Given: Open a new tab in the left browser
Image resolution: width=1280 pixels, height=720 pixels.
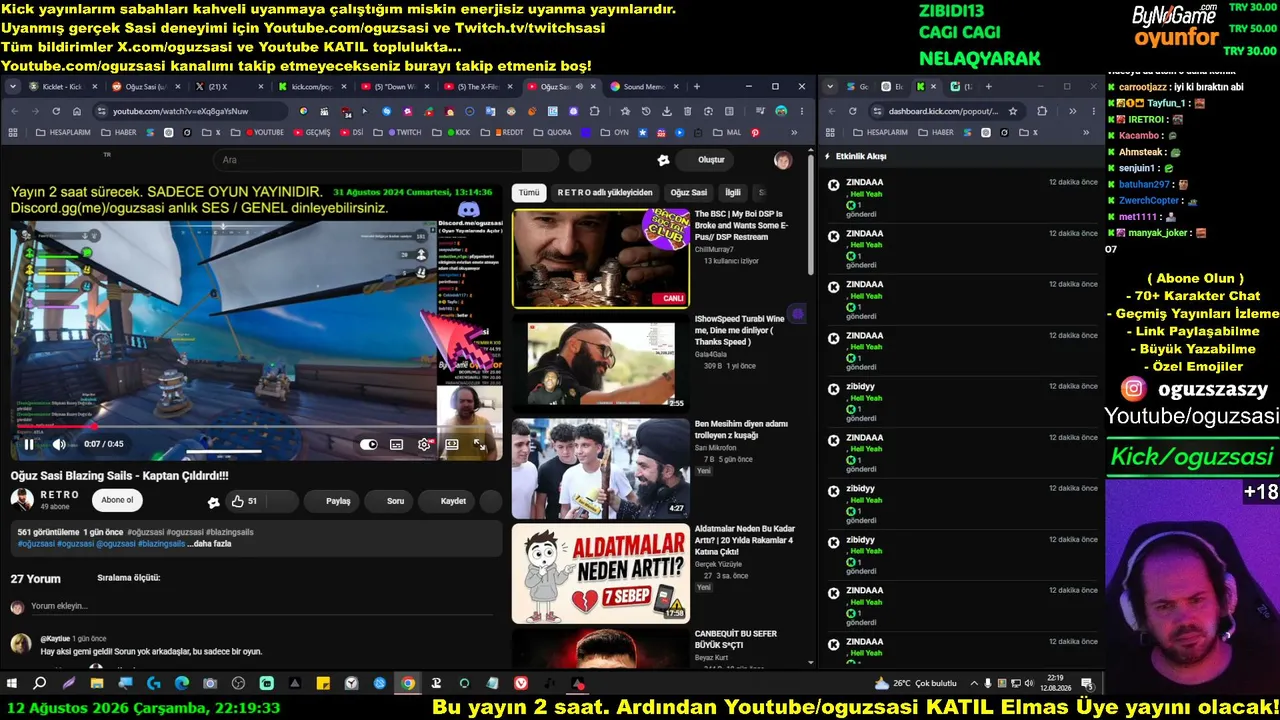Looking at the screenshot, I should (697, 87).
